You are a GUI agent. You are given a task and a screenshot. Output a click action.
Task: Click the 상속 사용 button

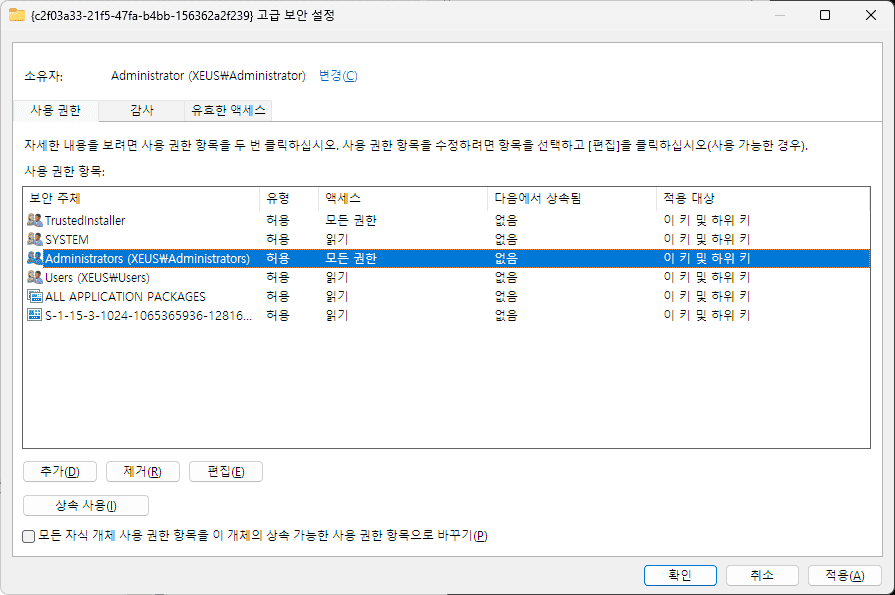[x=86, y=506]
